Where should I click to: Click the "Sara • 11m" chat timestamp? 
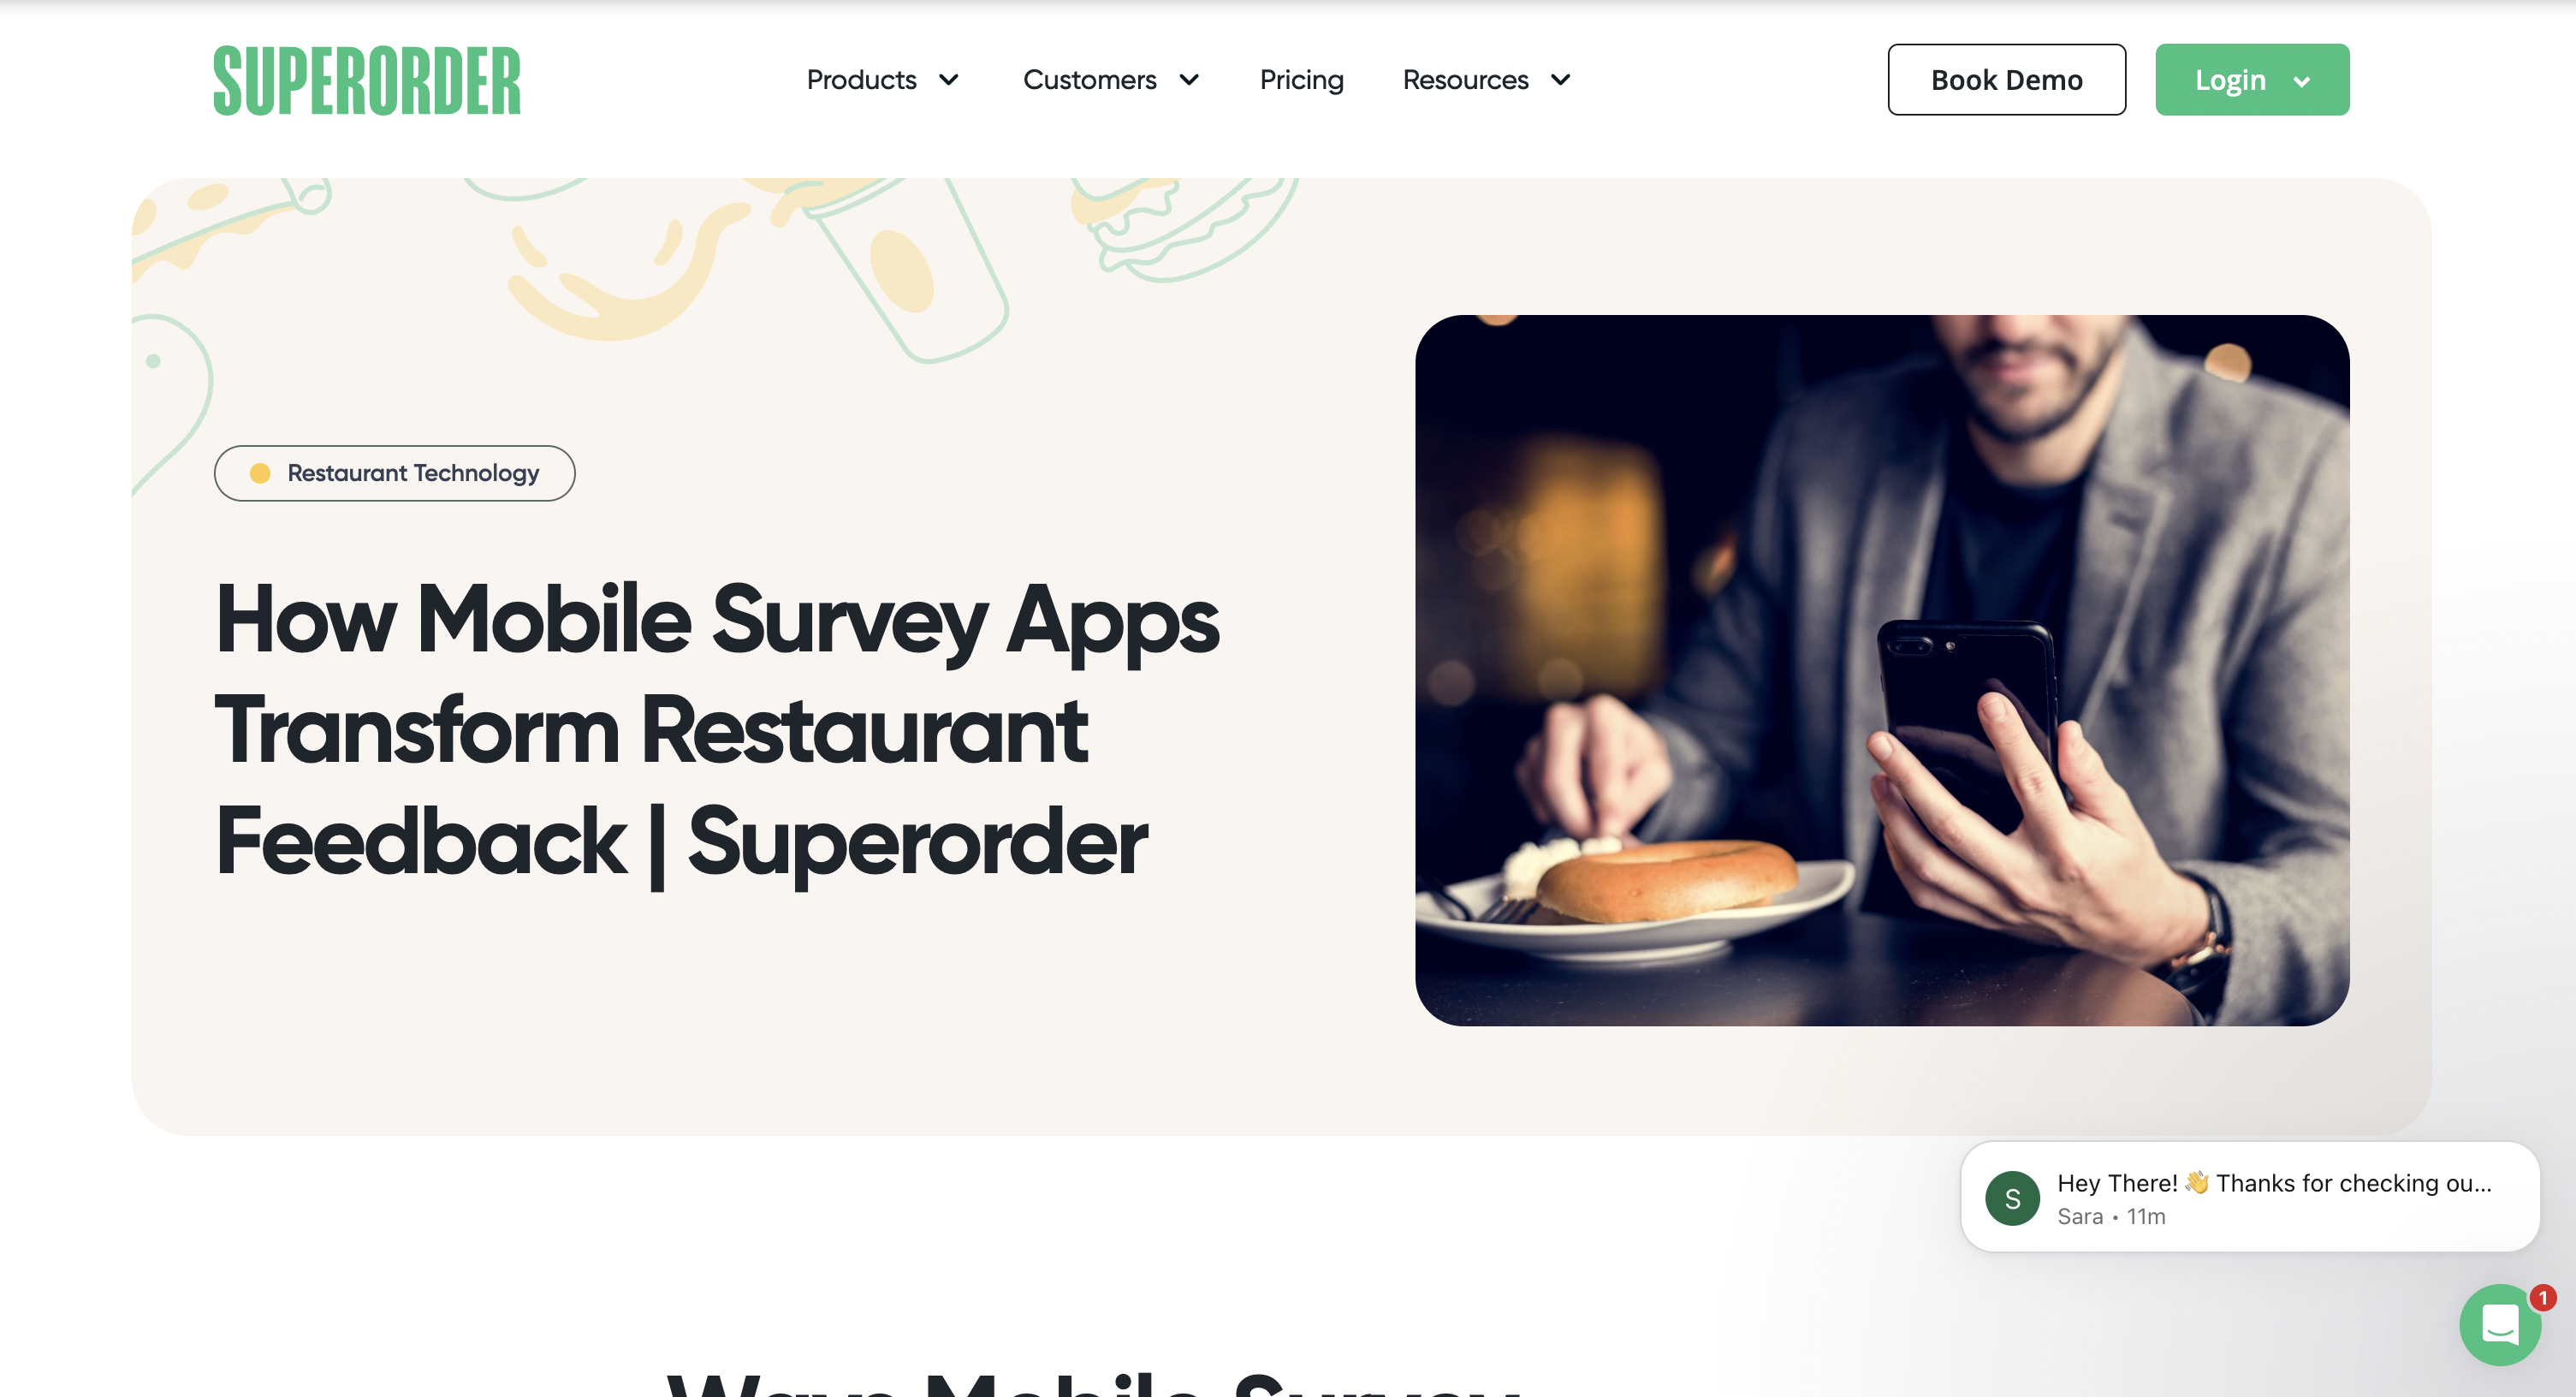click(x=2111, y=1217)
